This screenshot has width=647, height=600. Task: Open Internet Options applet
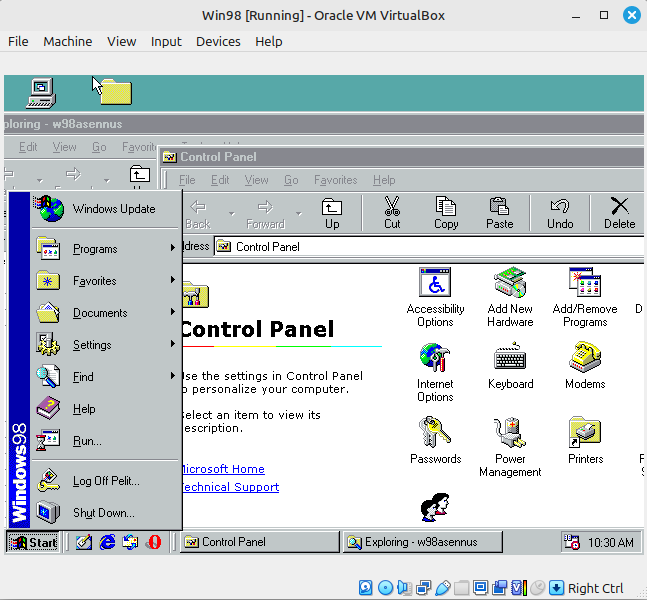point(435,372)
